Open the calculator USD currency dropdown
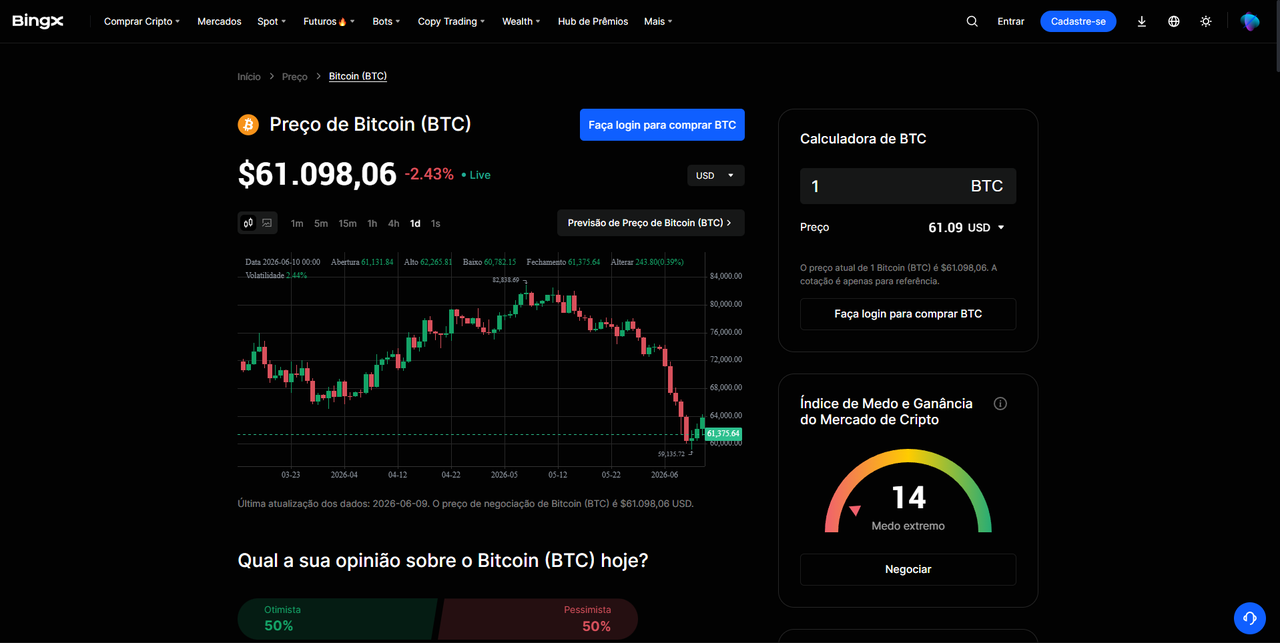 [986, 228]
